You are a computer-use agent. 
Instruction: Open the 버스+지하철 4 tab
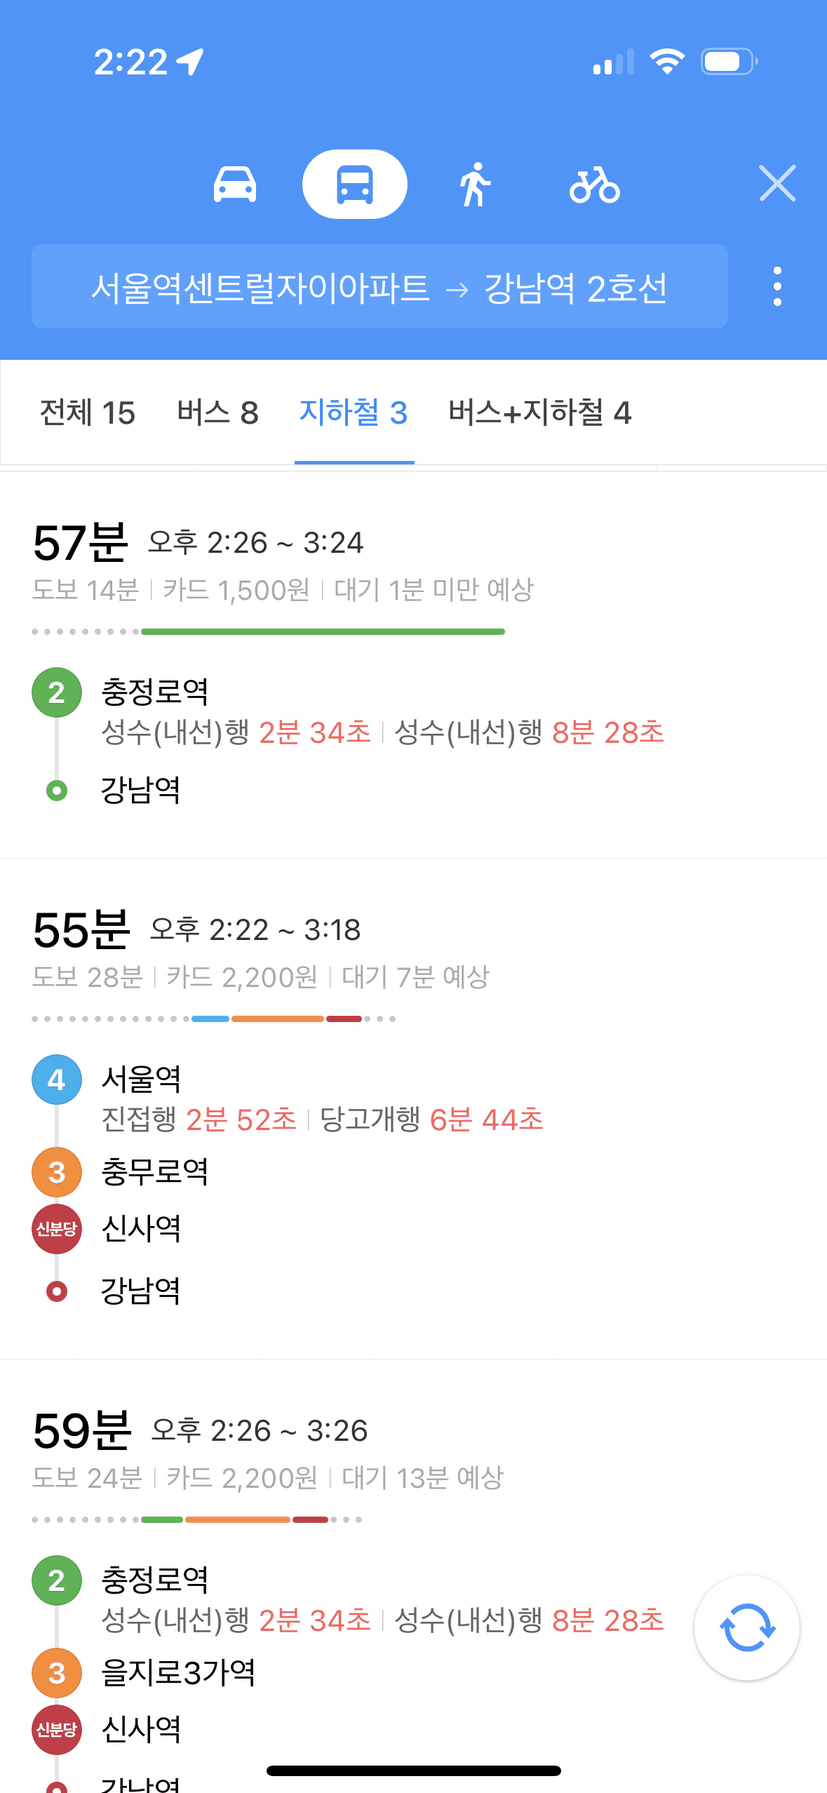tap(540, 413)
